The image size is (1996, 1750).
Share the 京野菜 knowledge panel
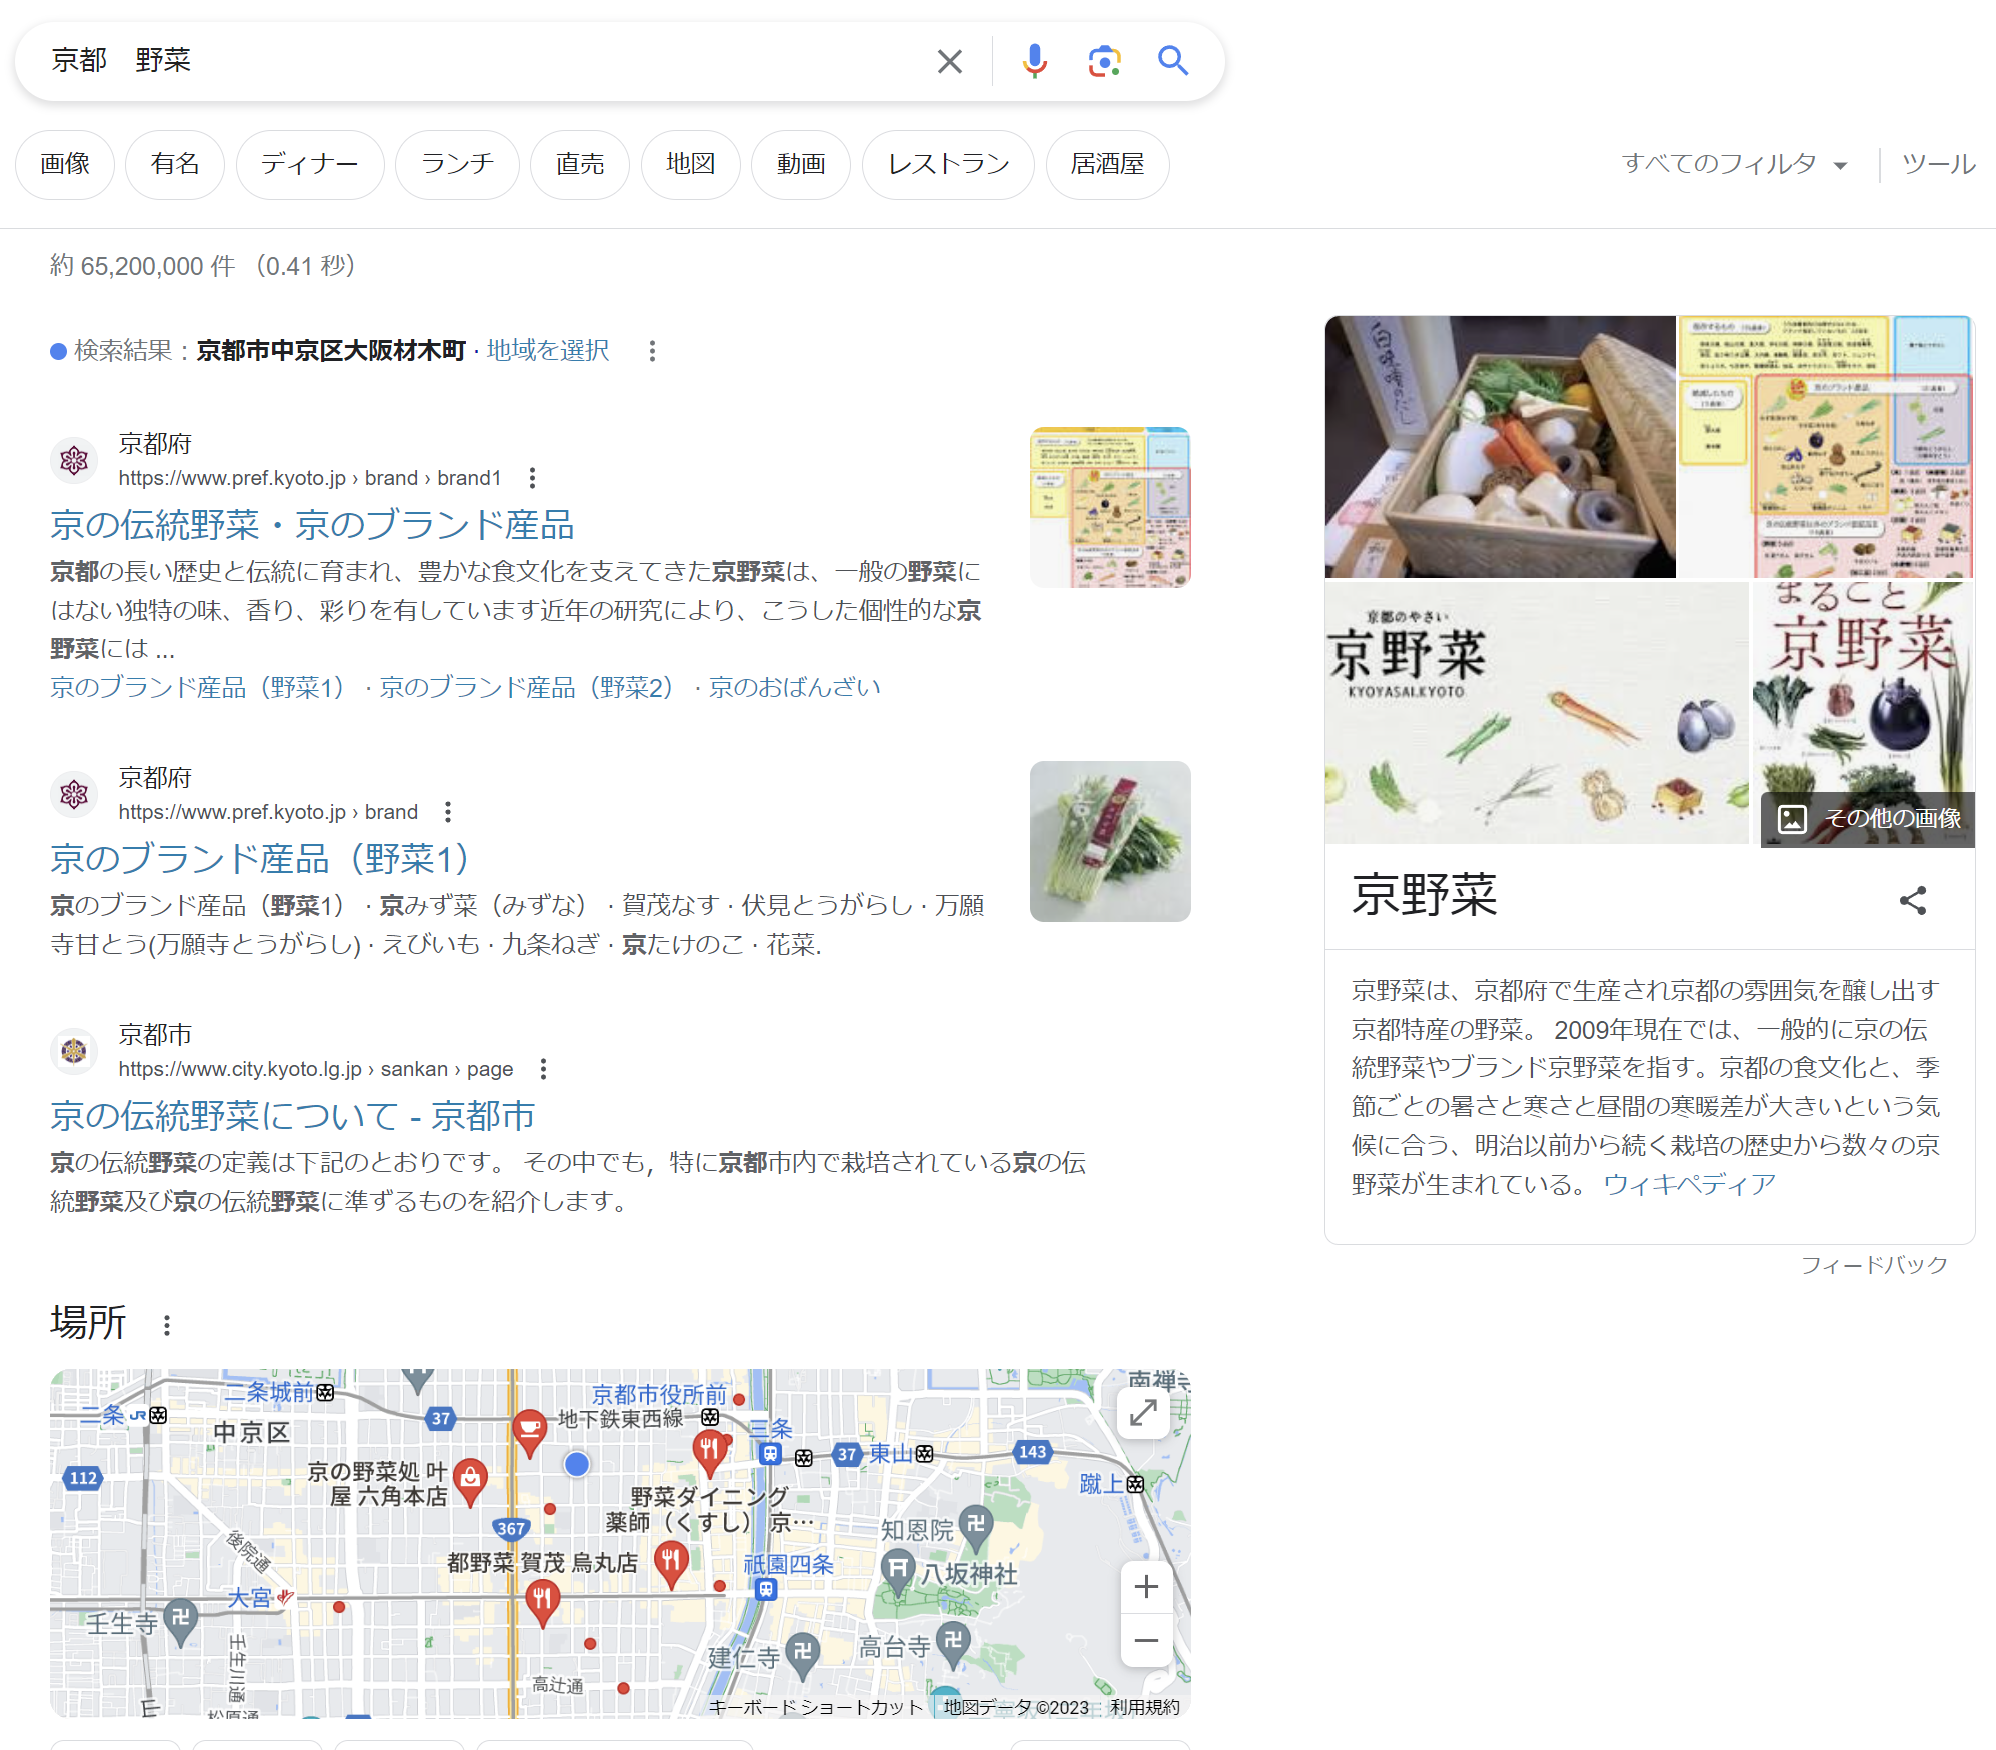(1912, 900)
